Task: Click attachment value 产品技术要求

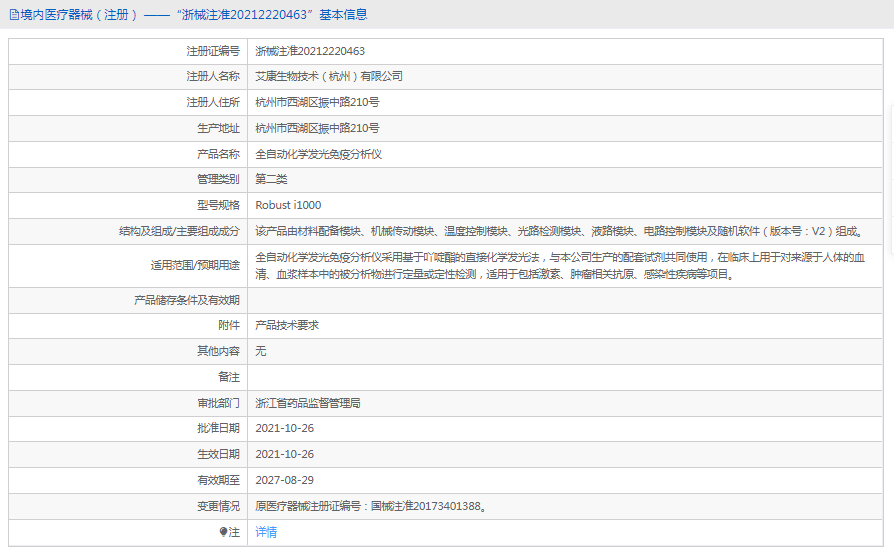Action: [287, 325]
